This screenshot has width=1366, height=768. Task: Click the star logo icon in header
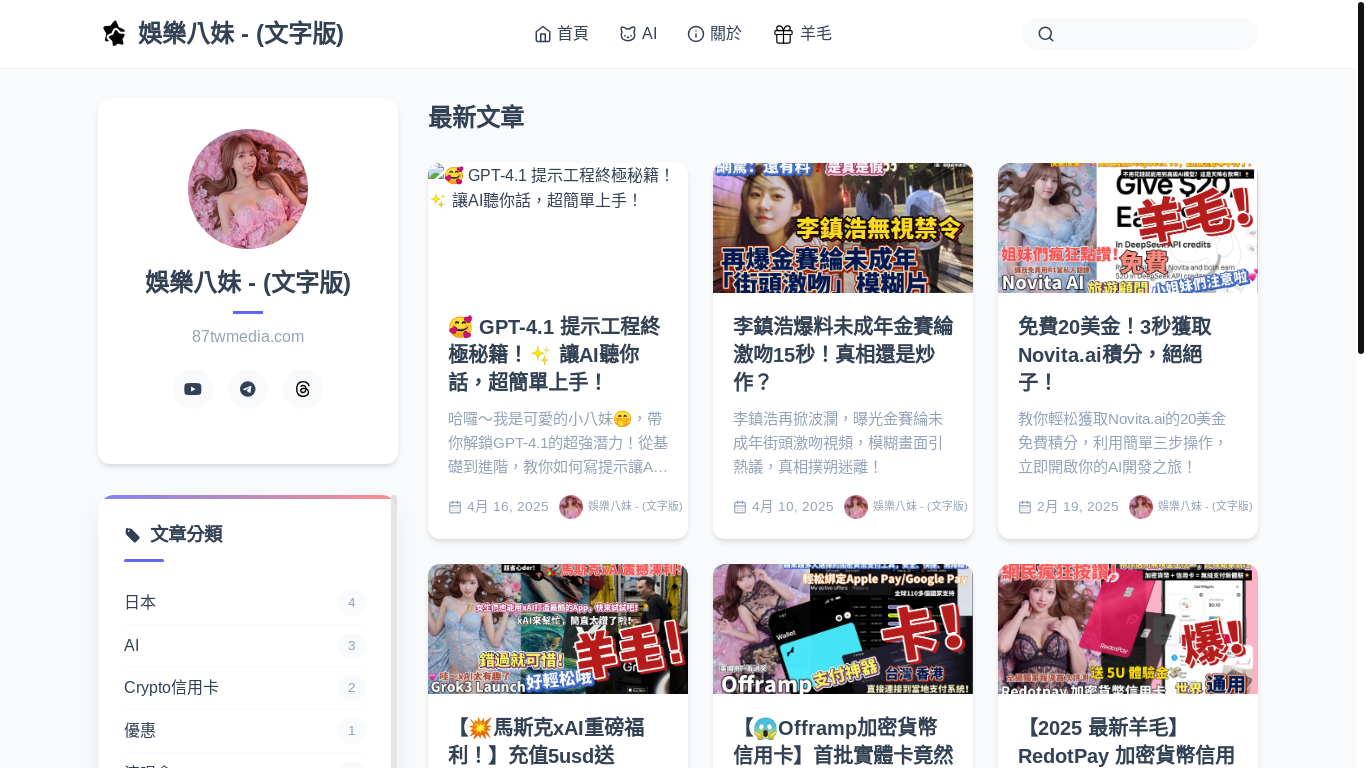click(x=115, y=34)
